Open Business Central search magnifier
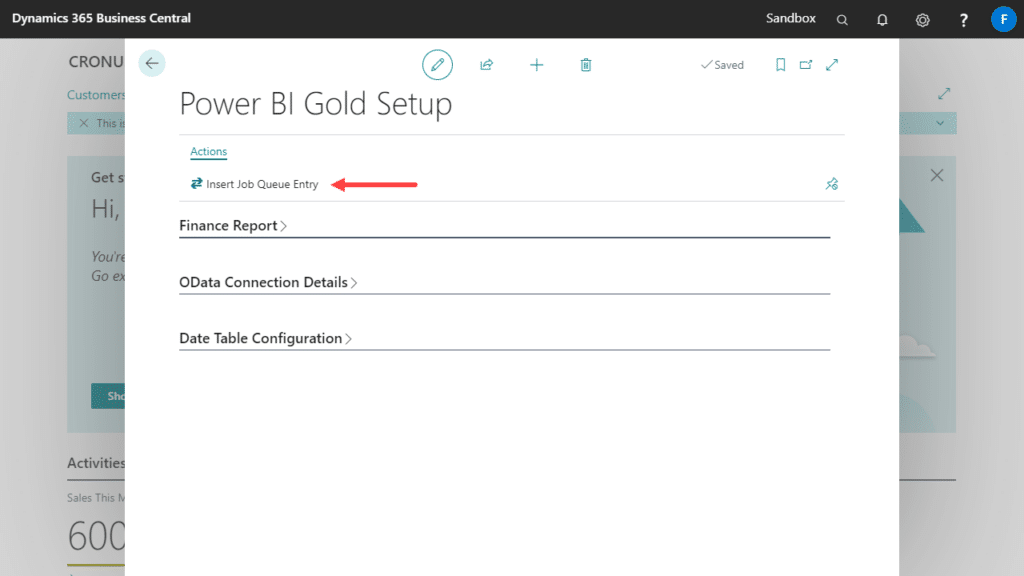The width and height of the screenshot is (1024, 576). [842, 18]
